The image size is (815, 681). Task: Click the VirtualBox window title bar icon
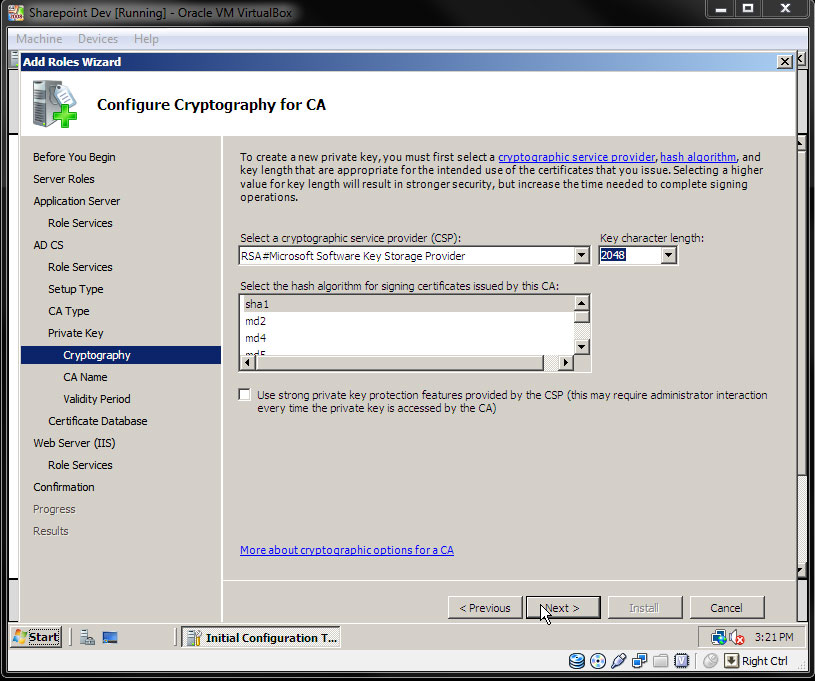point(16,12)
